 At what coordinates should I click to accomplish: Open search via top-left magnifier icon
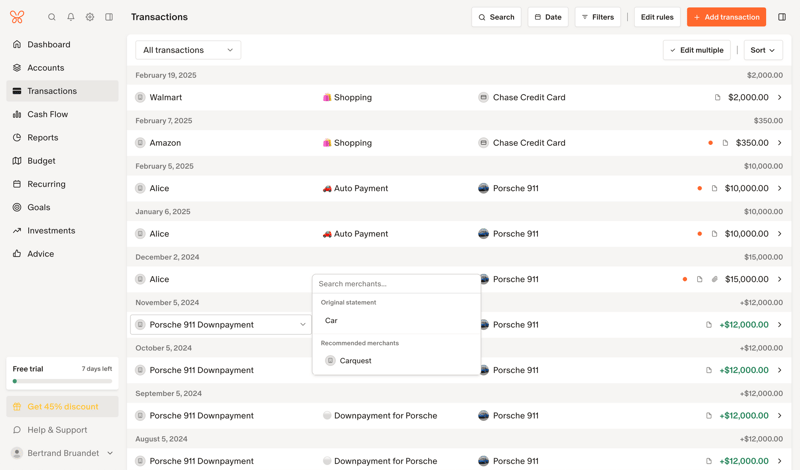coord(52,17)
